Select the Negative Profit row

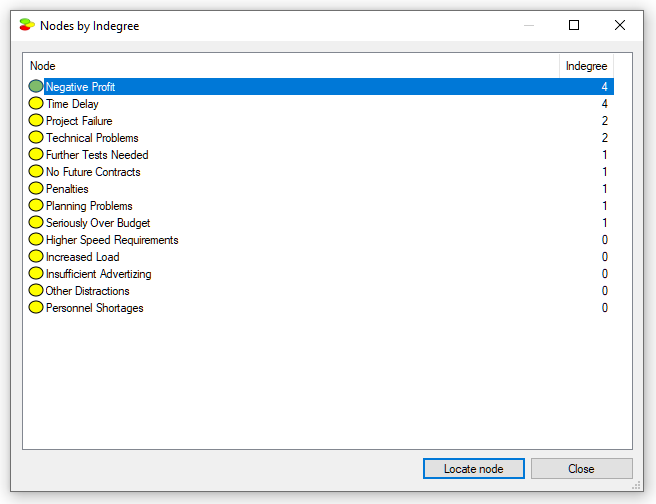[x=321, y=87]
